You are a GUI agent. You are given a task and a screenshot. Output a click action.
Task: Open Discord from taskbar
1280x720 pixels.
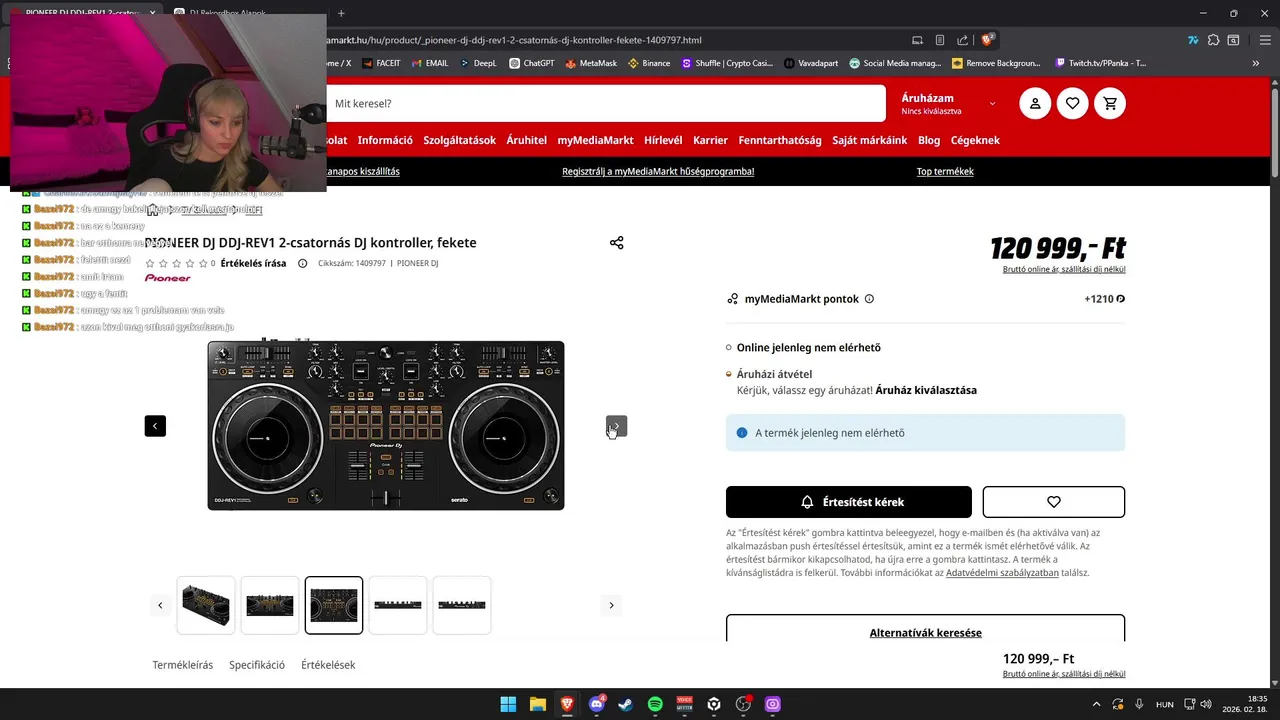[597, 704]
